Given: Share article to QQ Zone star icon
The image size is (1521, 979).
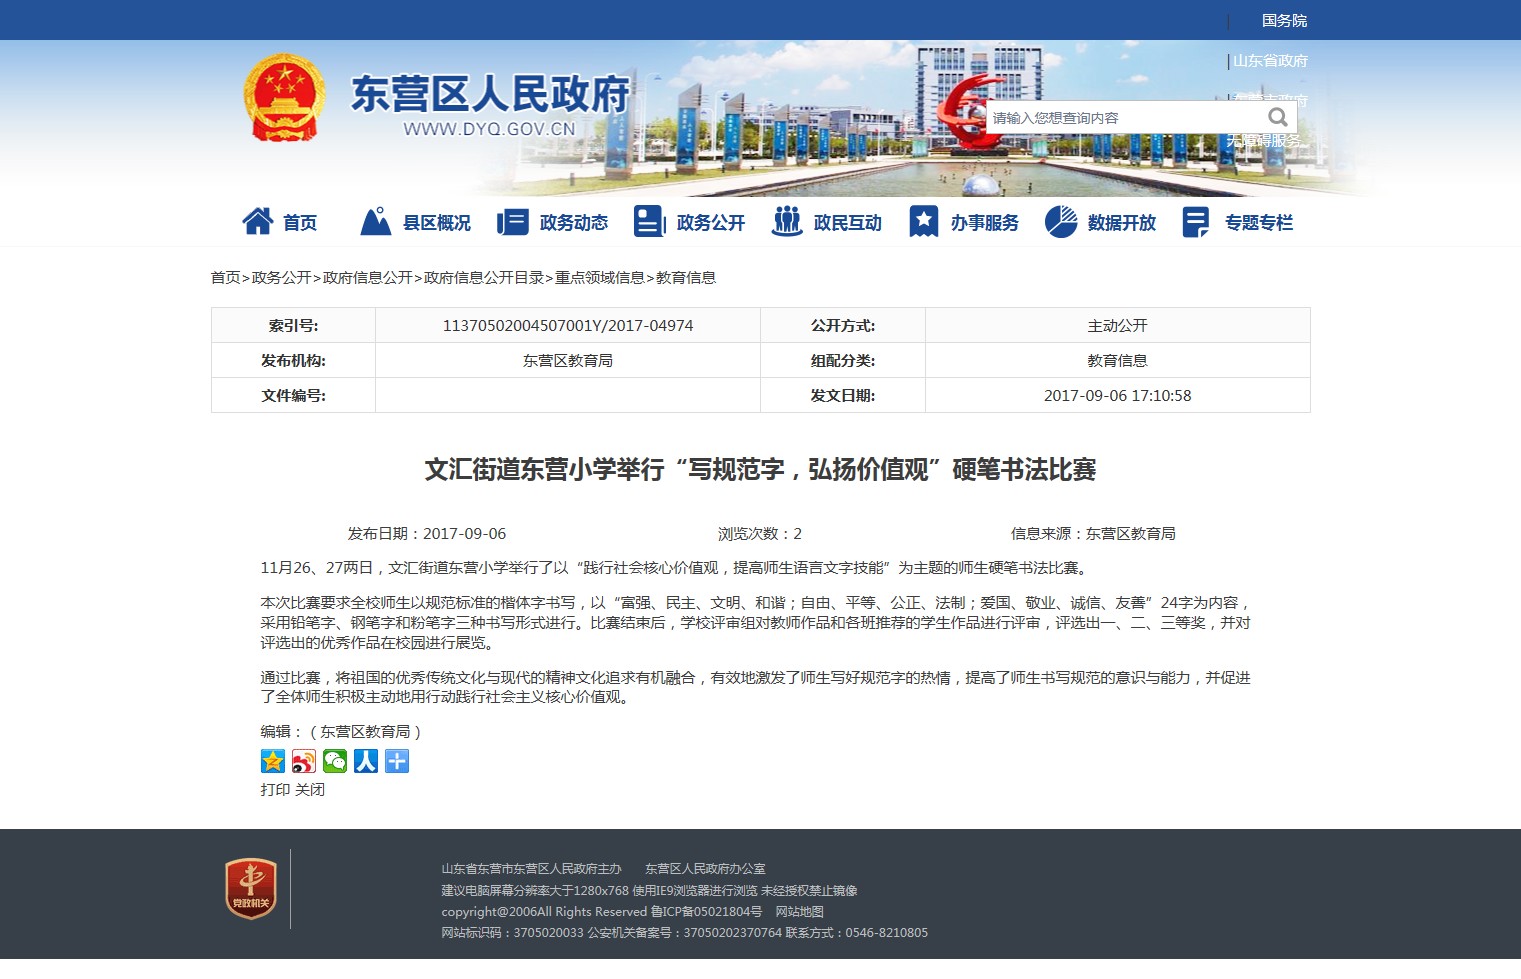Looking at the screenshot, I should [x=273, y=761].
